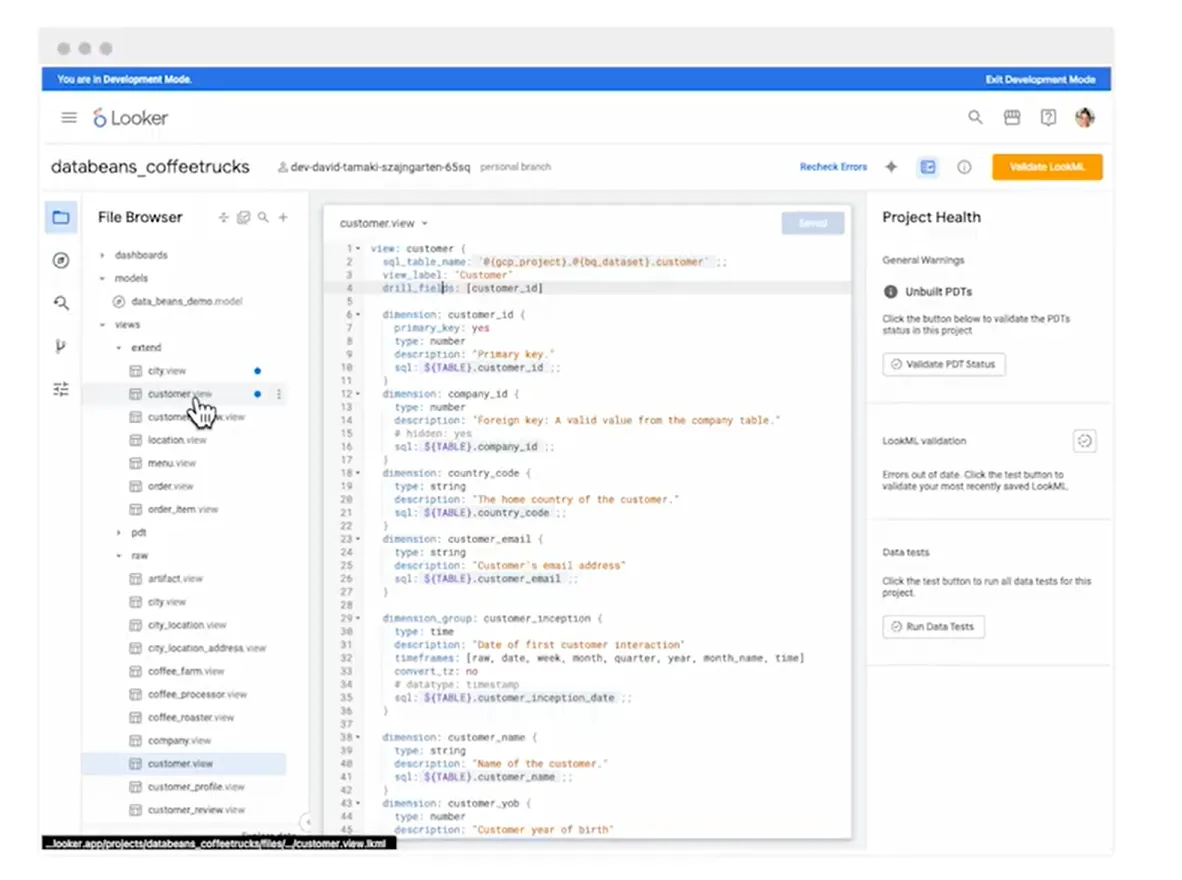Screen dimensions: 1182x880
Task: Collapse the file browser panel arrow handle
Action: (x=306, y=821)
